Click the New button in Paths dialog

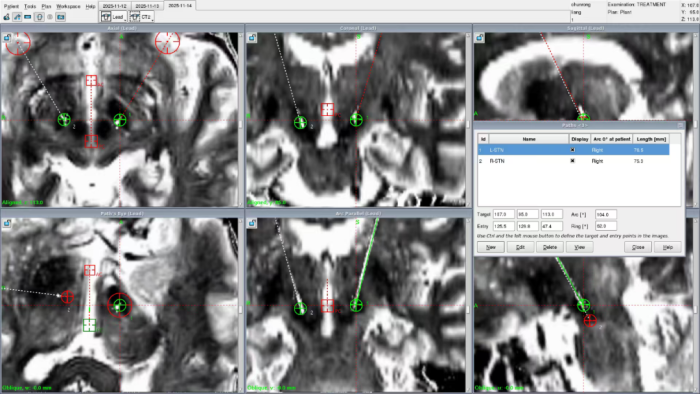coord(491,247)
